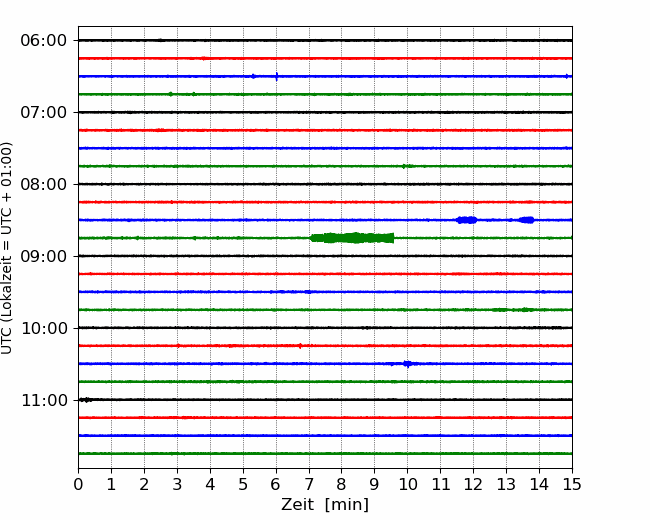Click the black signal wiggle at start of 11:00 trace
The image size is (650, 520).
click(86, 400)
